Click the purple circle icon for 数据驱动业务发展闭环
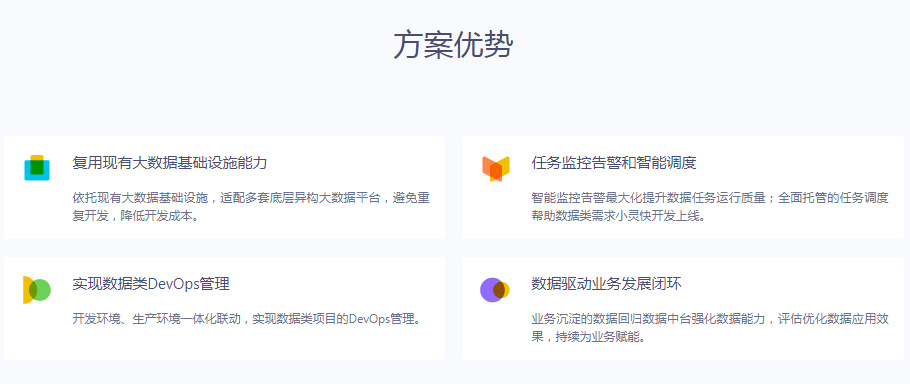Image resolution: width=910 pixels, height=384 pixels. [x=495, y=289]
